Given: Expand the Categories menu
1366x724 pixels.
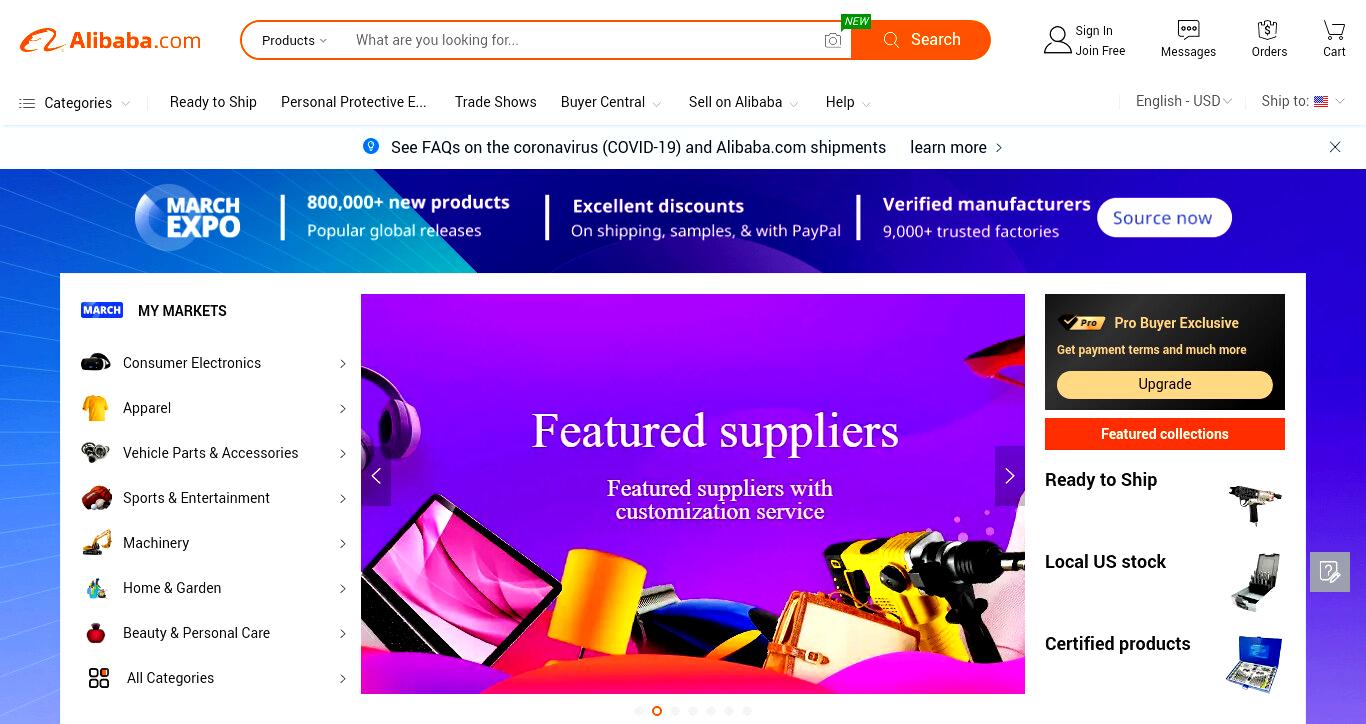Looking at the screenshot, I should [x=75, y=103].
